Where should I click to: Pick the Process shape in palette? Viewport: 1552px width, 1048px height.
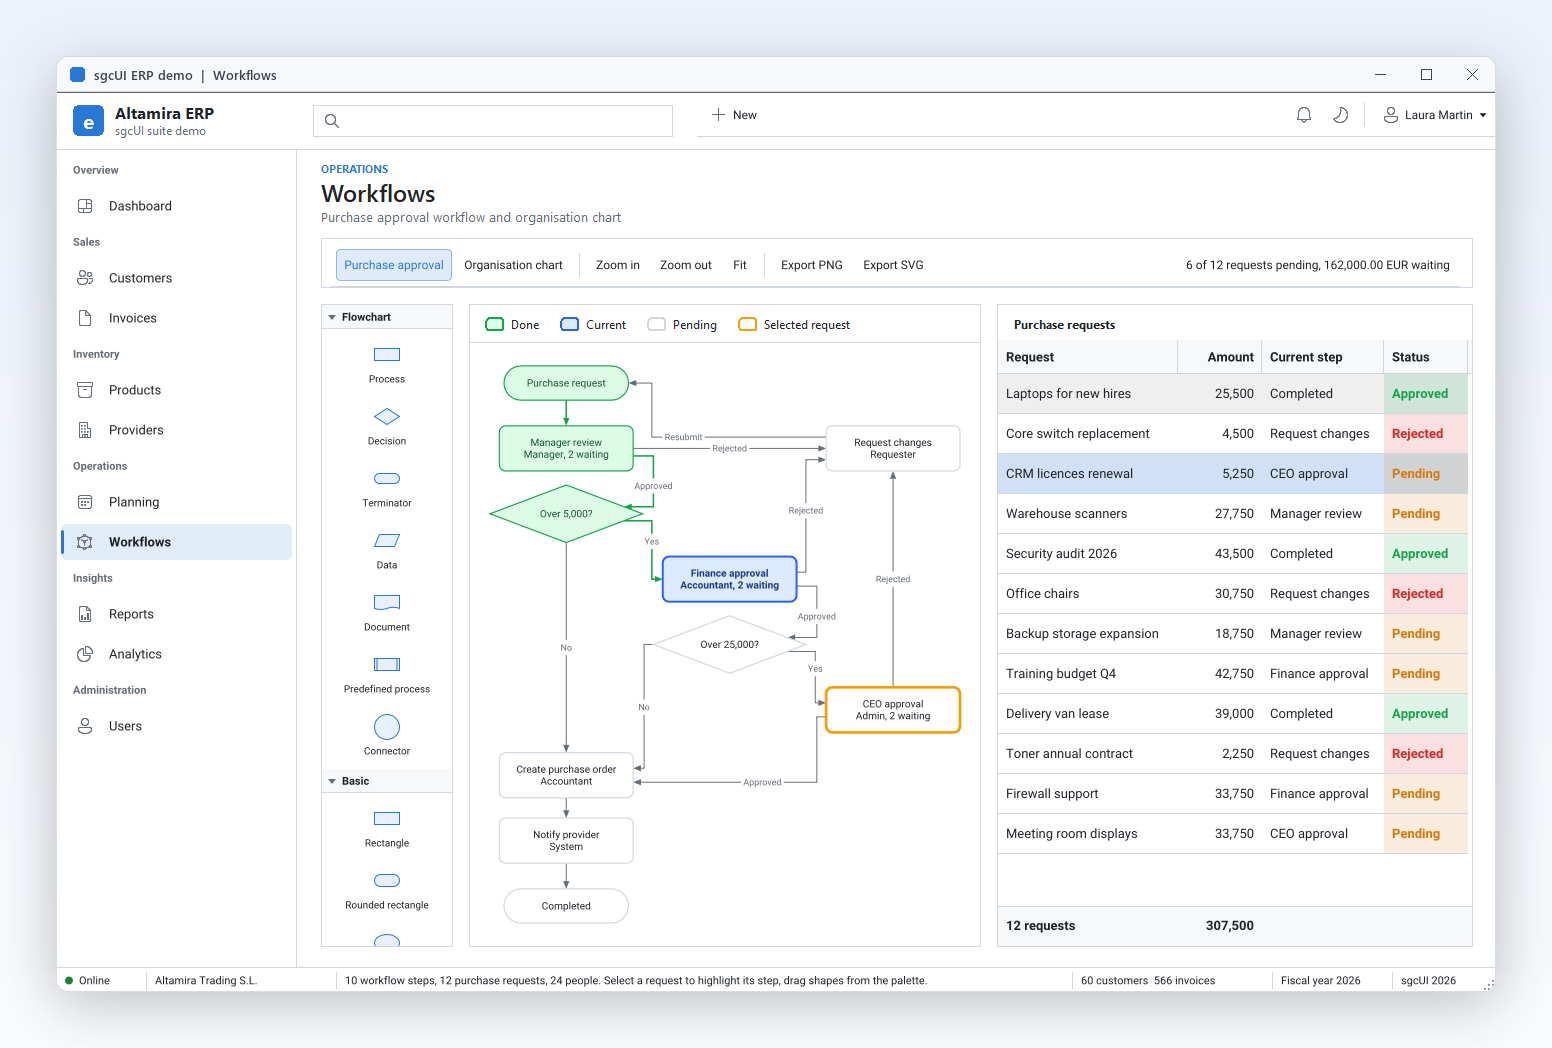tap(387, 355)
